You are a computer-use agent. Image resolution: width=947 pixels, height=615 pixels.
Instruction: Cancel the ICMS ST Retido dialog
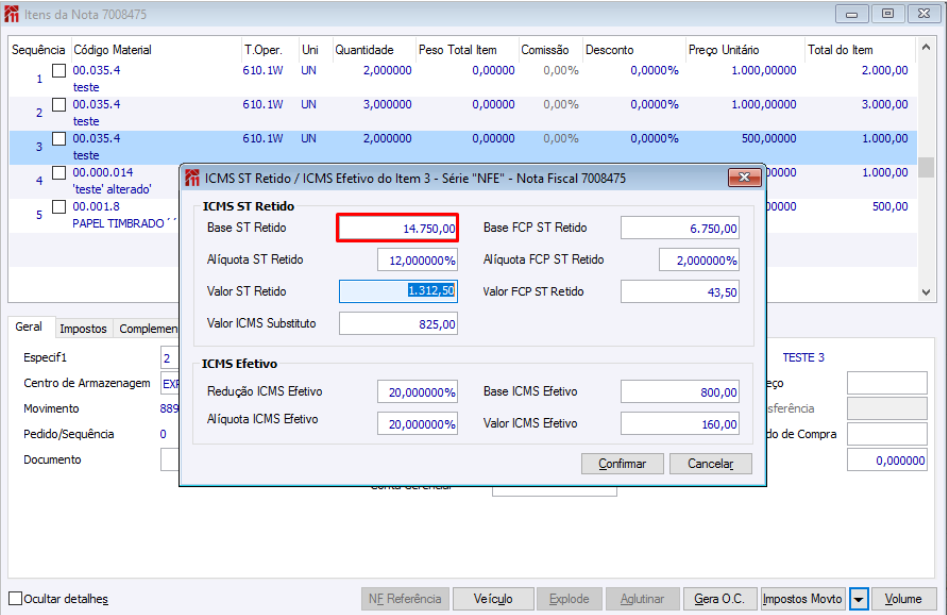click(x=710, y=464)
